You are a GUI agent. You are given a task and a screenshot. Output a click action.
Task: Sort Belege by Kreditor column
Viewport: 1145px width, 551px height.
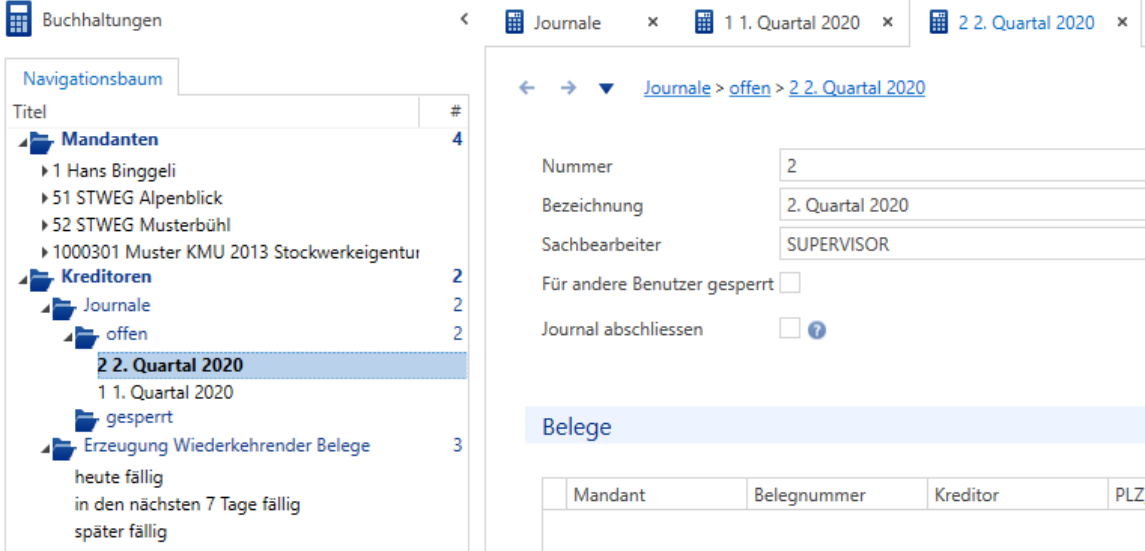point(1016,495)
